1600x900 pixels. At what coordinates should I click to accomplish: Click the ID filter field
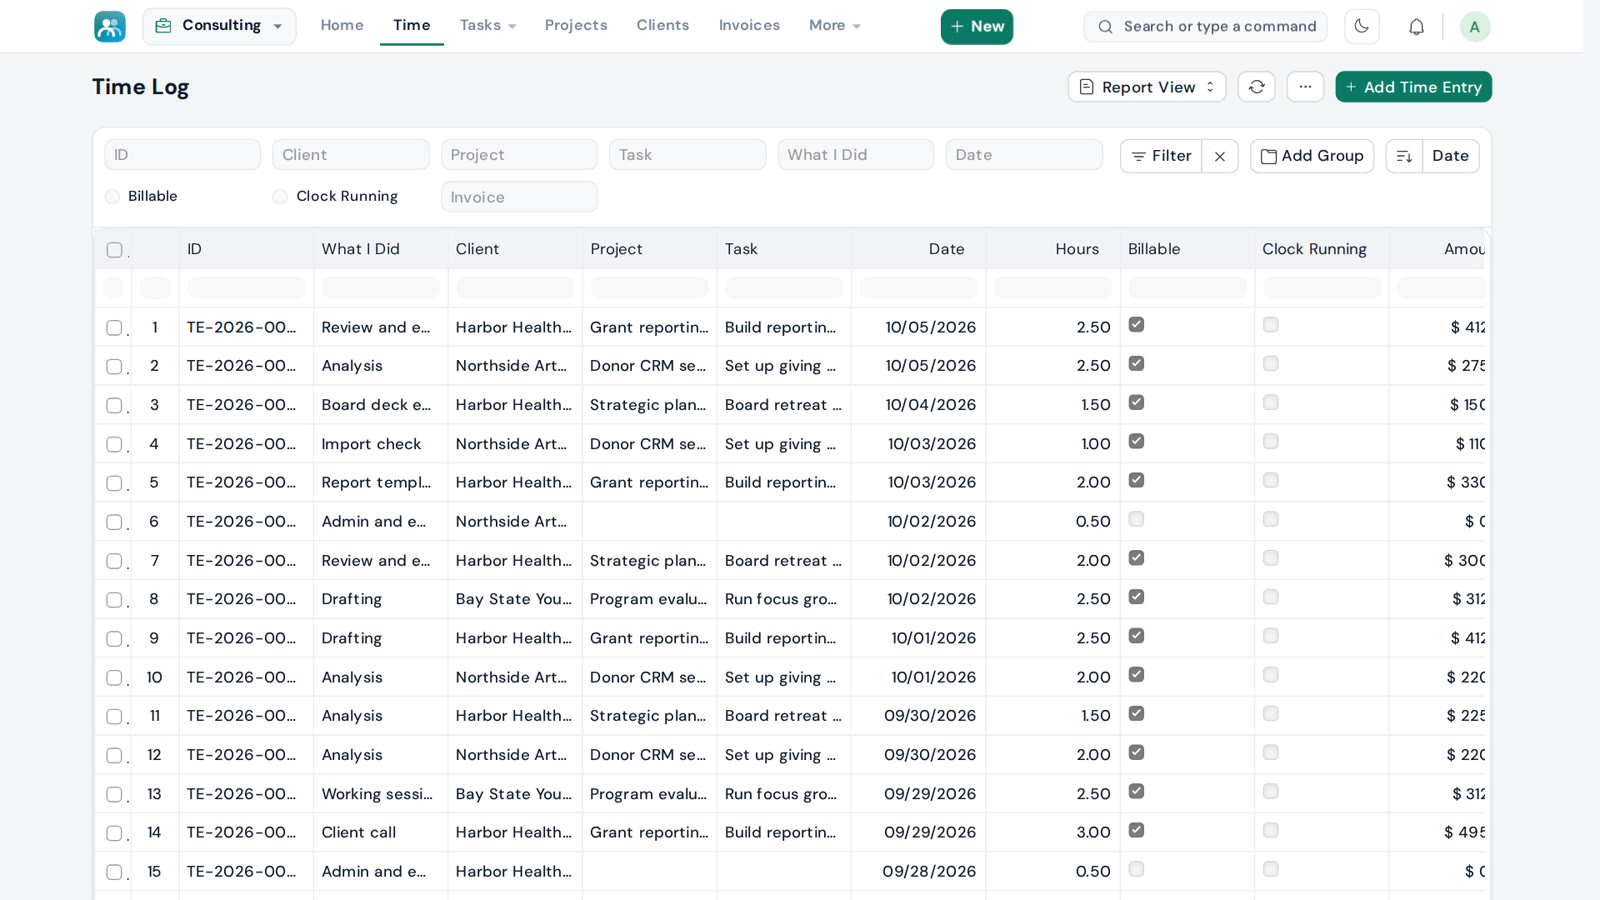pyautogui.click(x=182, y=155)
